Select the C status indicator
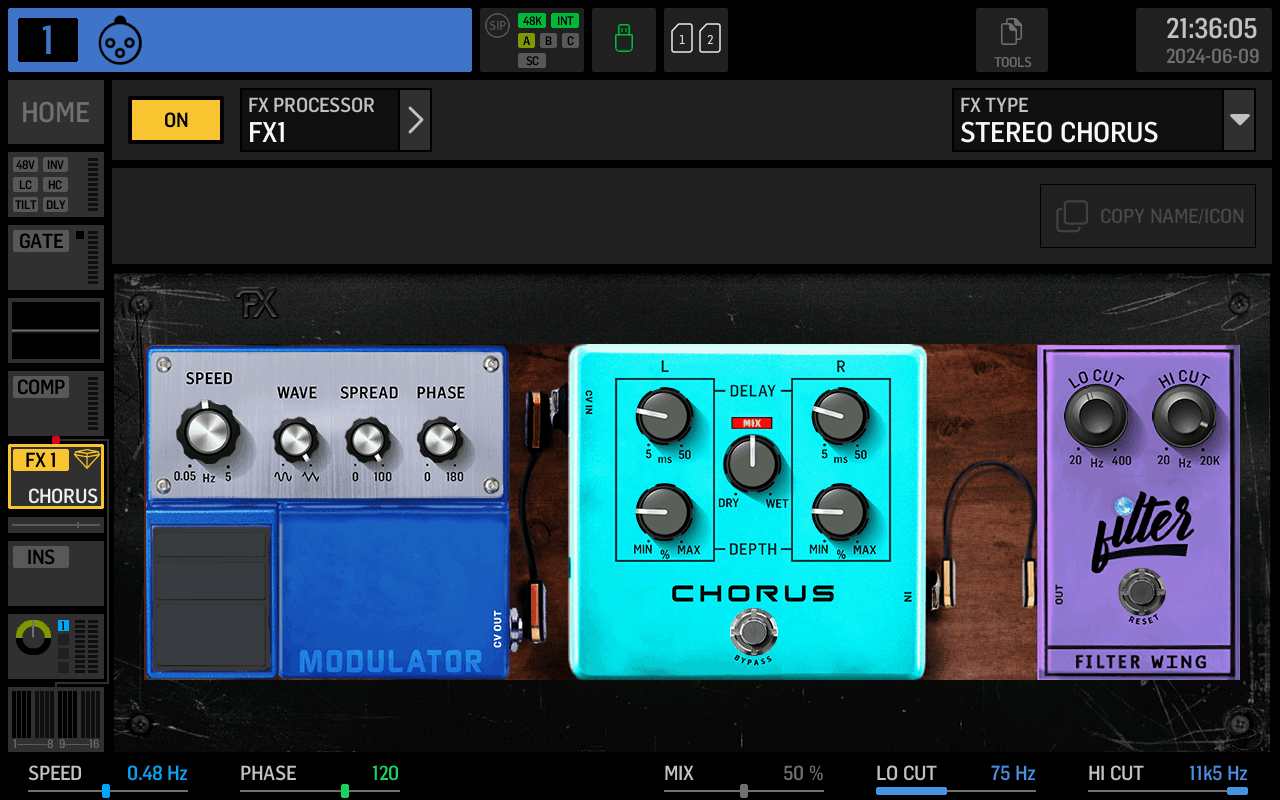The width and height of the screenshot is (1280, 800). pos(570,41)
